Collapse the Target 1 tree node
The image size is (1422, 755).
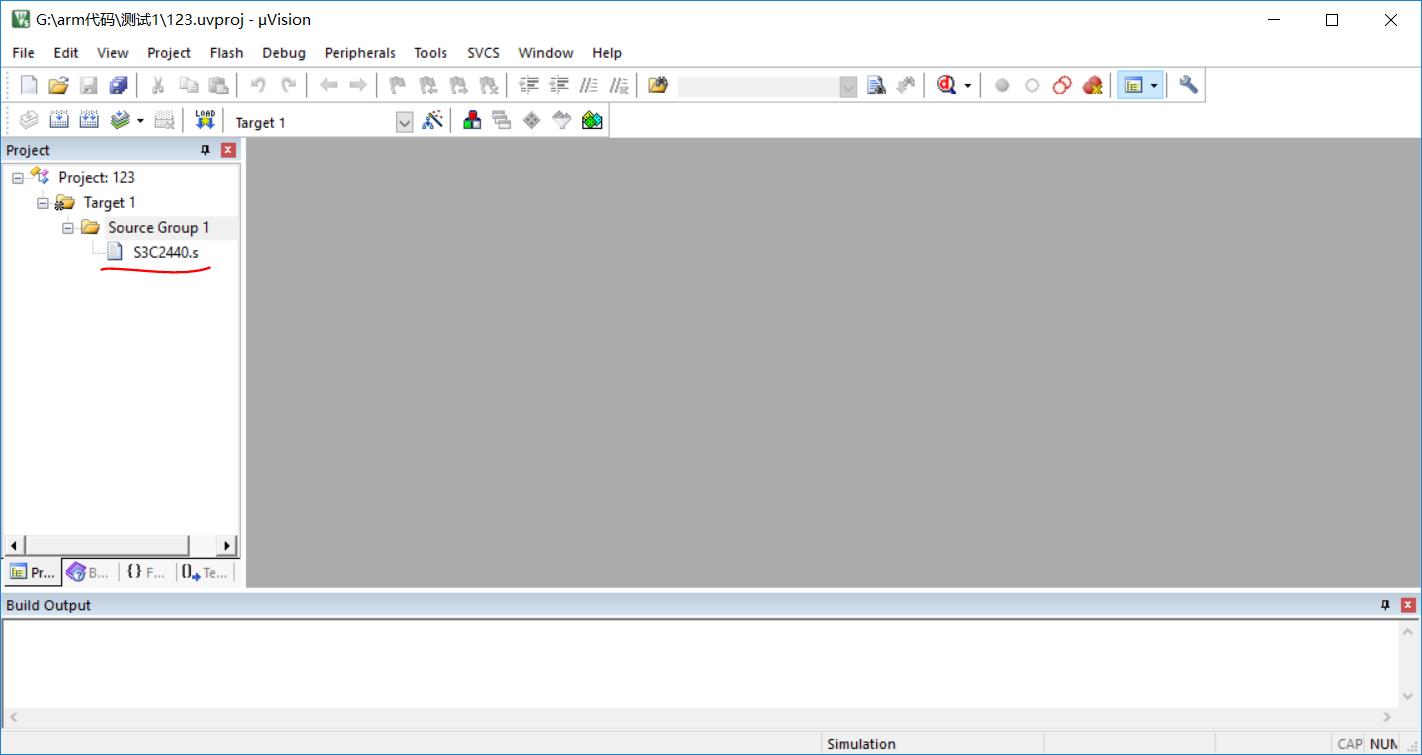pyautogui.click(x=43, y=203)
